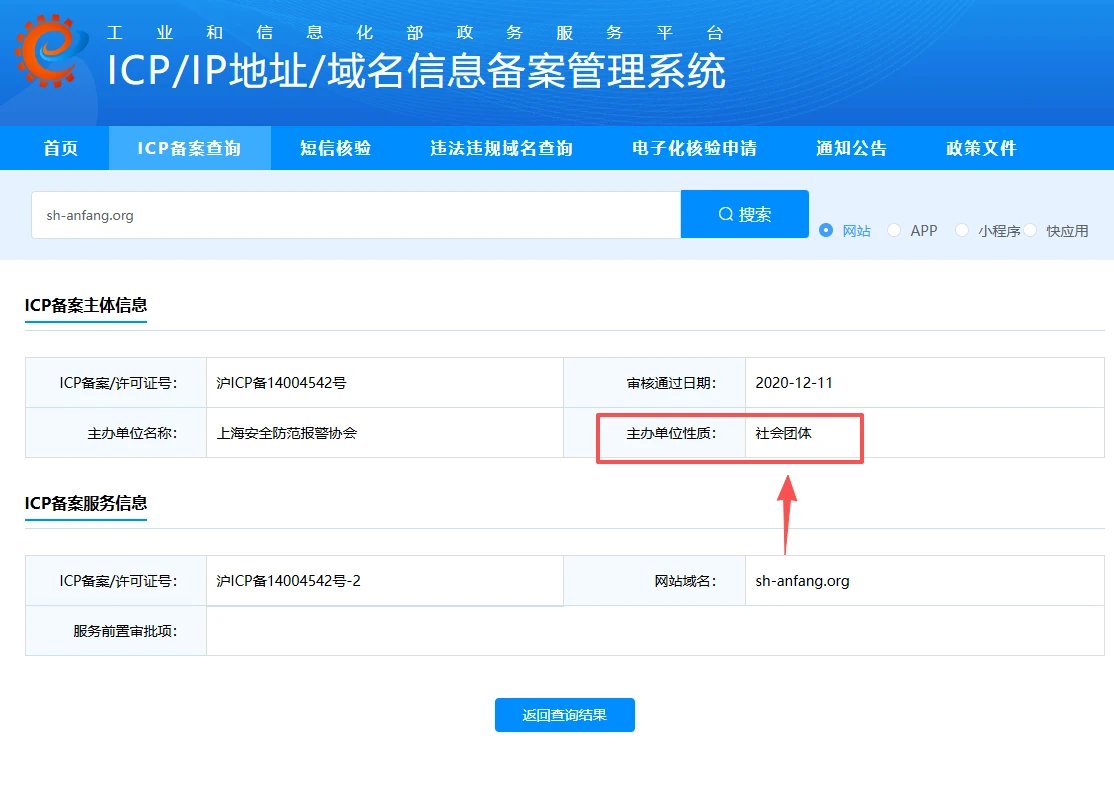Open the 首页 navigation tab
The height and width of the screenshot is (786, 1114).
coord(61,148)
